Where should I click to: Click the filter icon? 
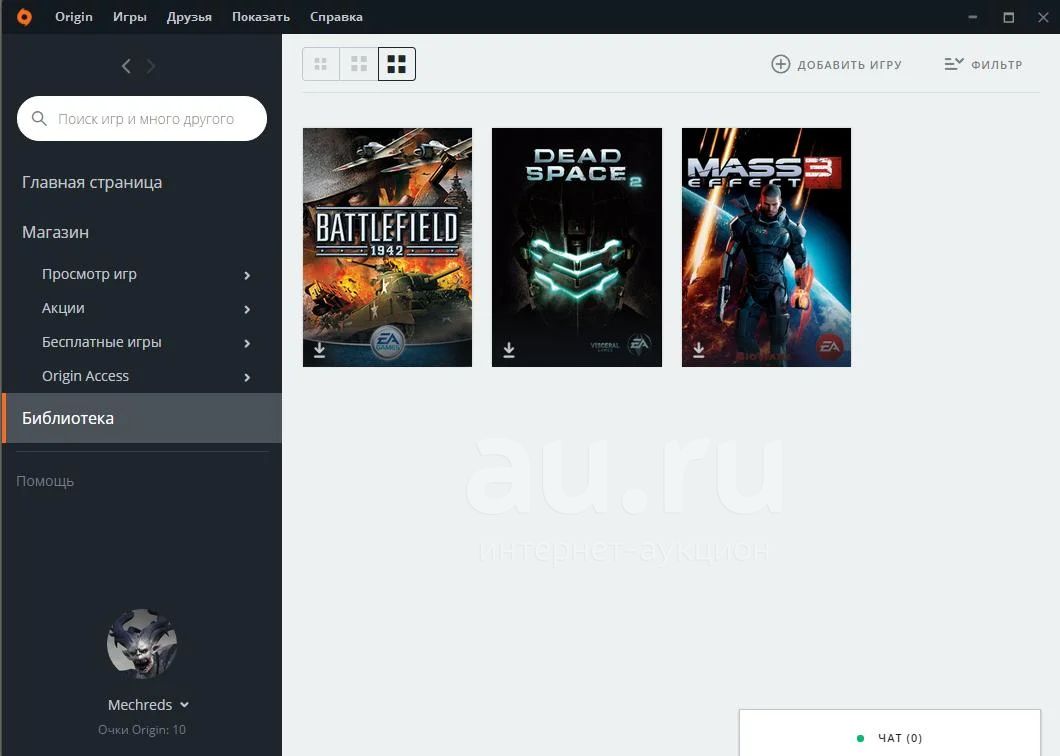(x=954, y=64)
